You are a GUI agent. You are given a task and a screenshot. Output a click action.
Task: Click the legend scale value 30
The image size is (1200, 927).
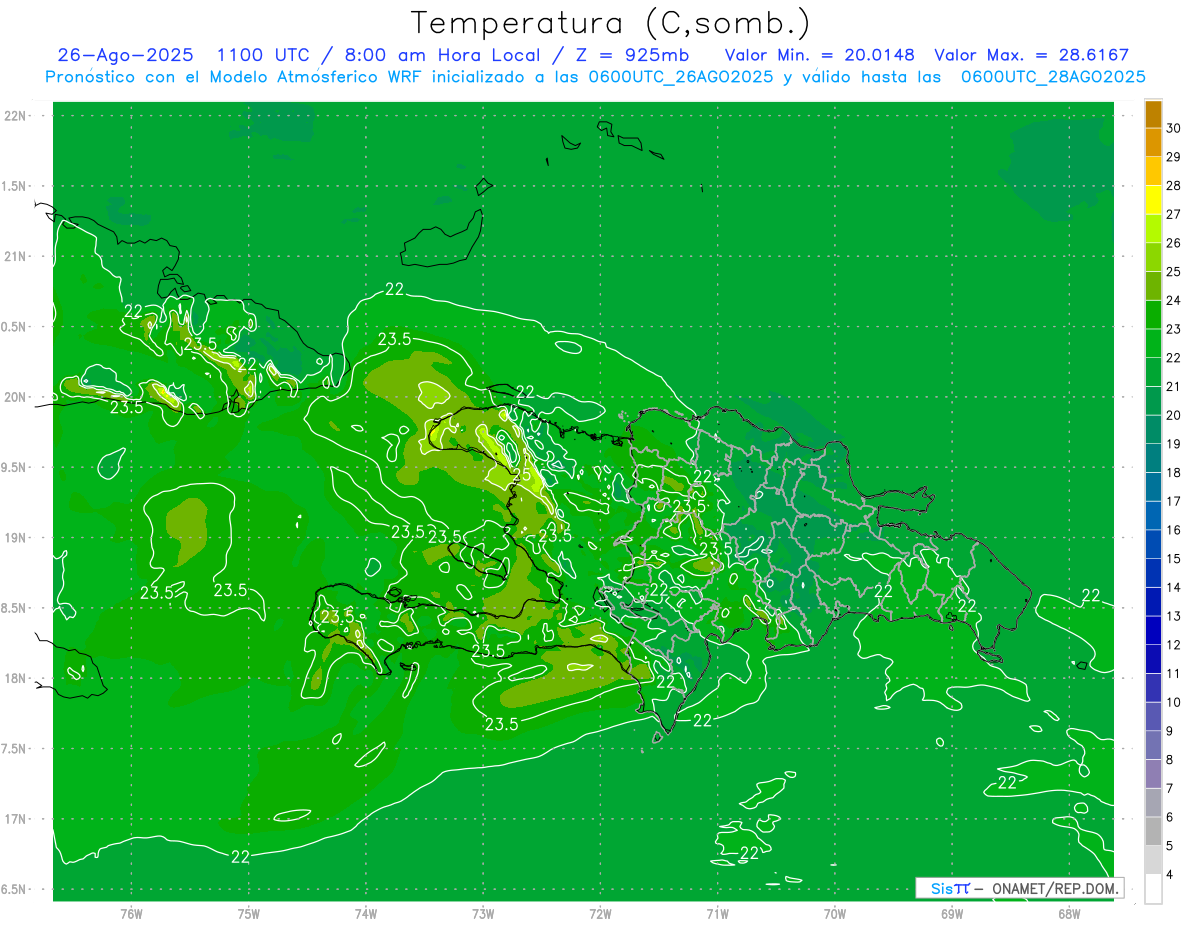1174,128
